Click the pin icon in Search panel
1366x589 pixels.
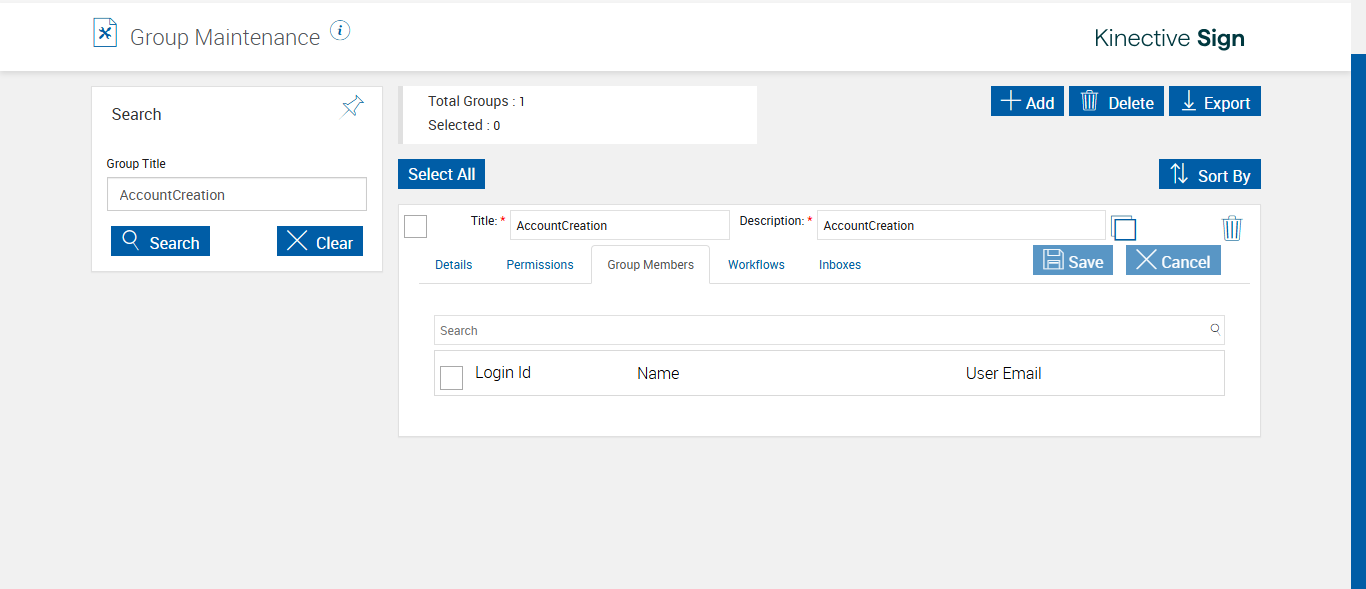click(x=352, y=106)
